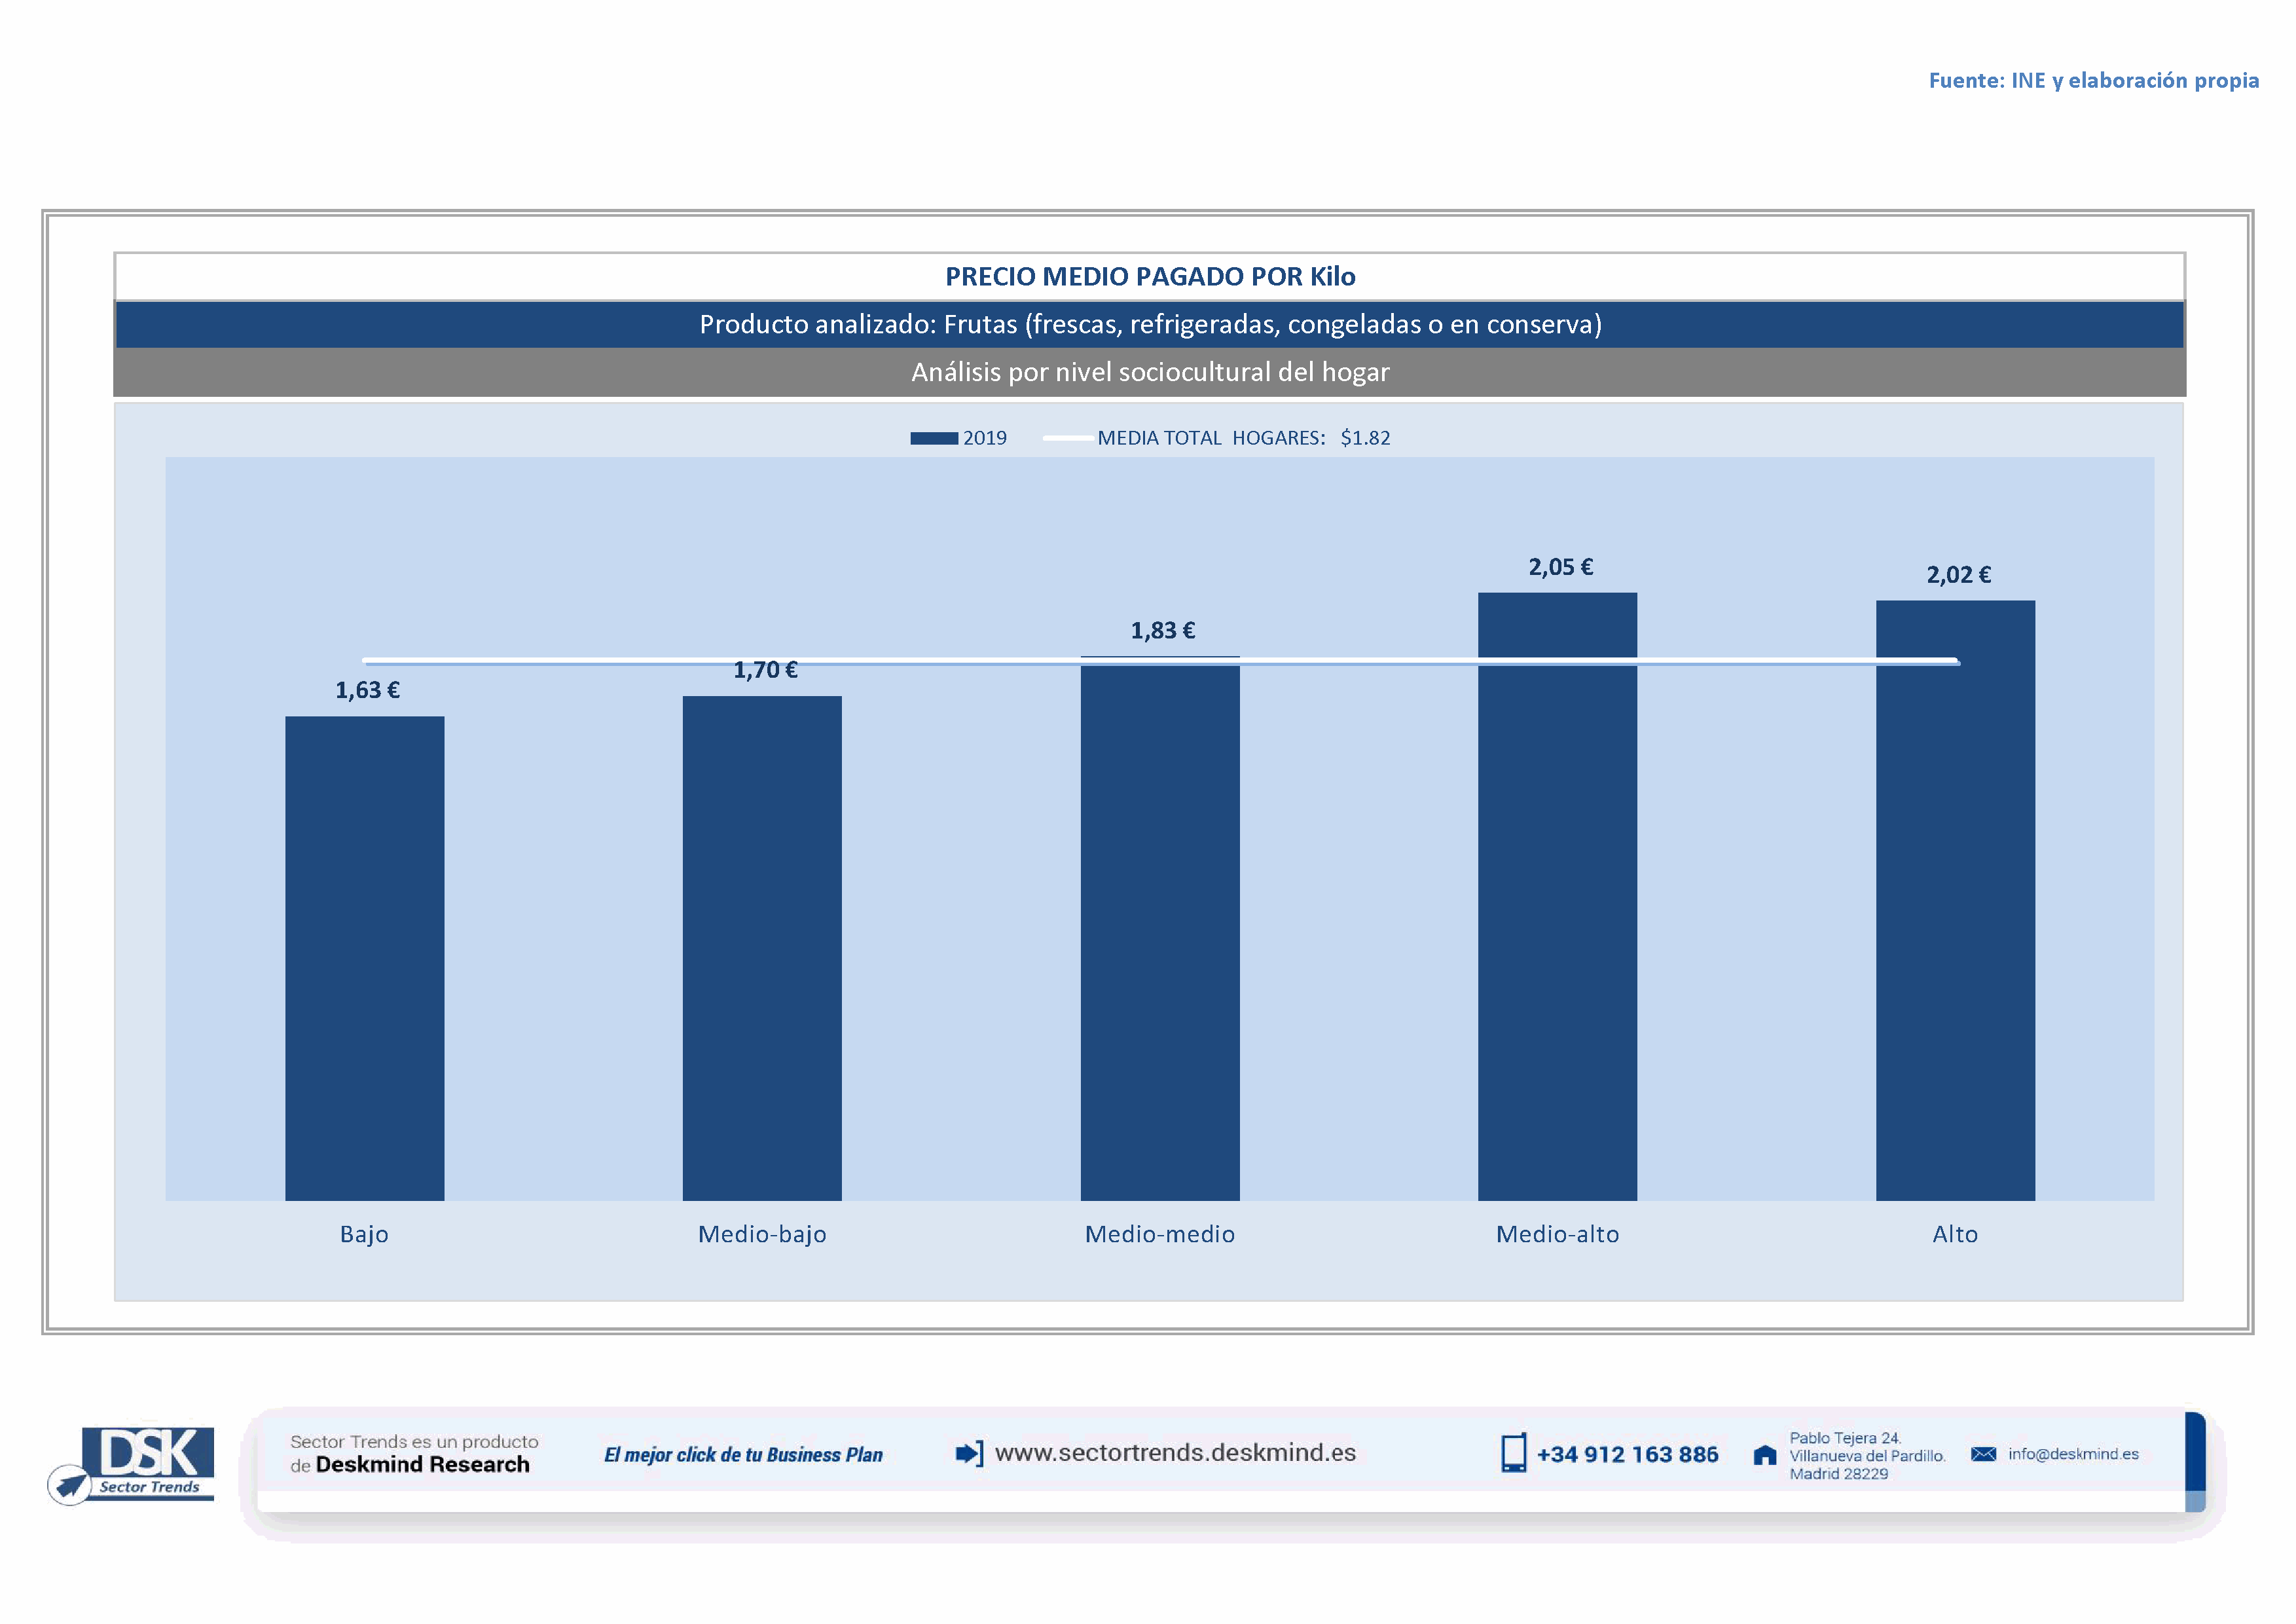Click the email envelope icon
2296x1624 pixels.
click(1983, 1454)
